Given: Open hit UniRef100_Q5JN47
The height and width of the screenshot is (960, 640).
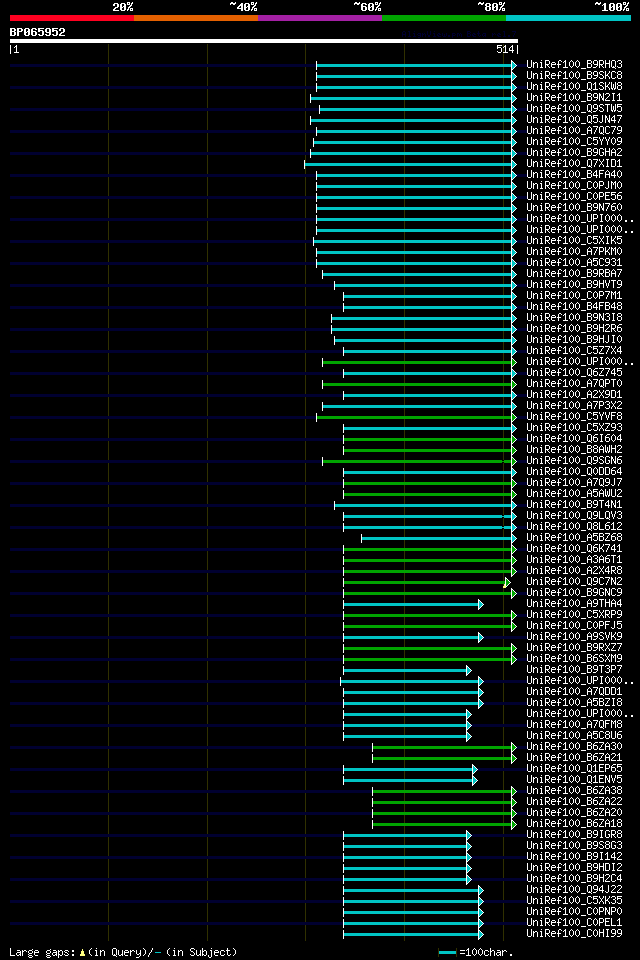Looking at the screenshot, I should point(574,119).
